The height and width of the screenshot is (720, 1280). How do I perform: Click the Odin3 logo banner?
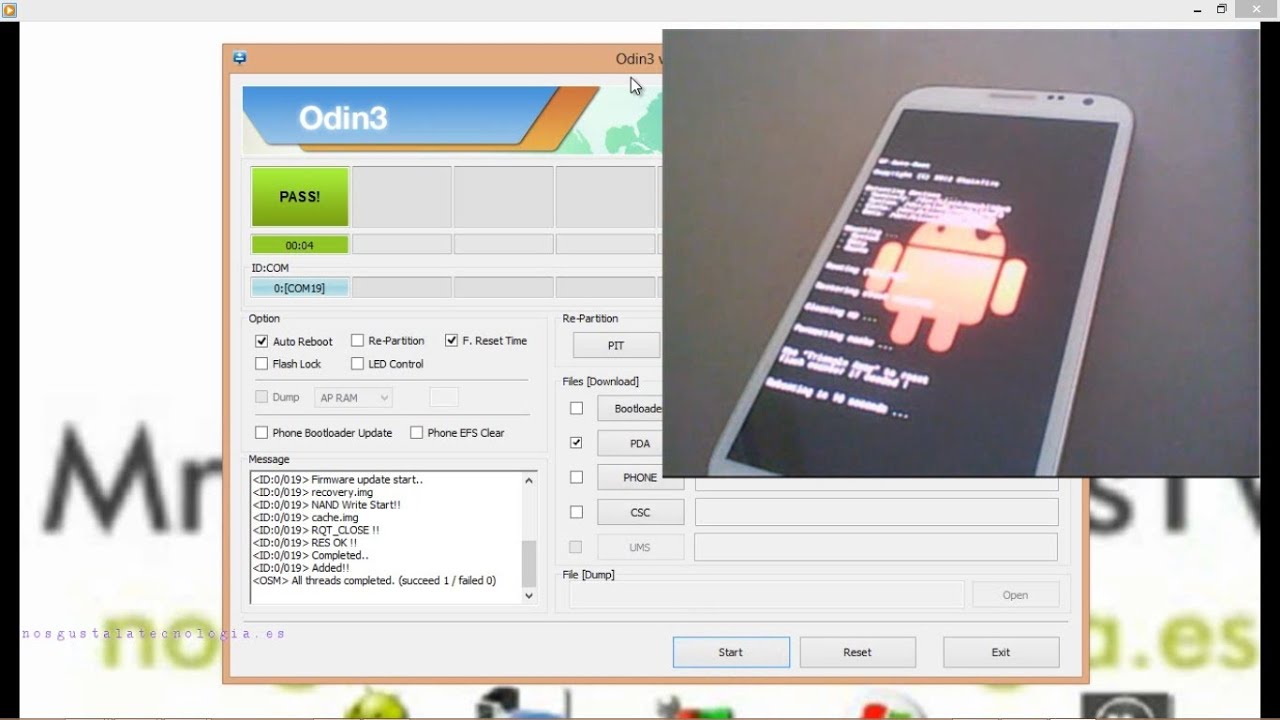tap(452, 120)
